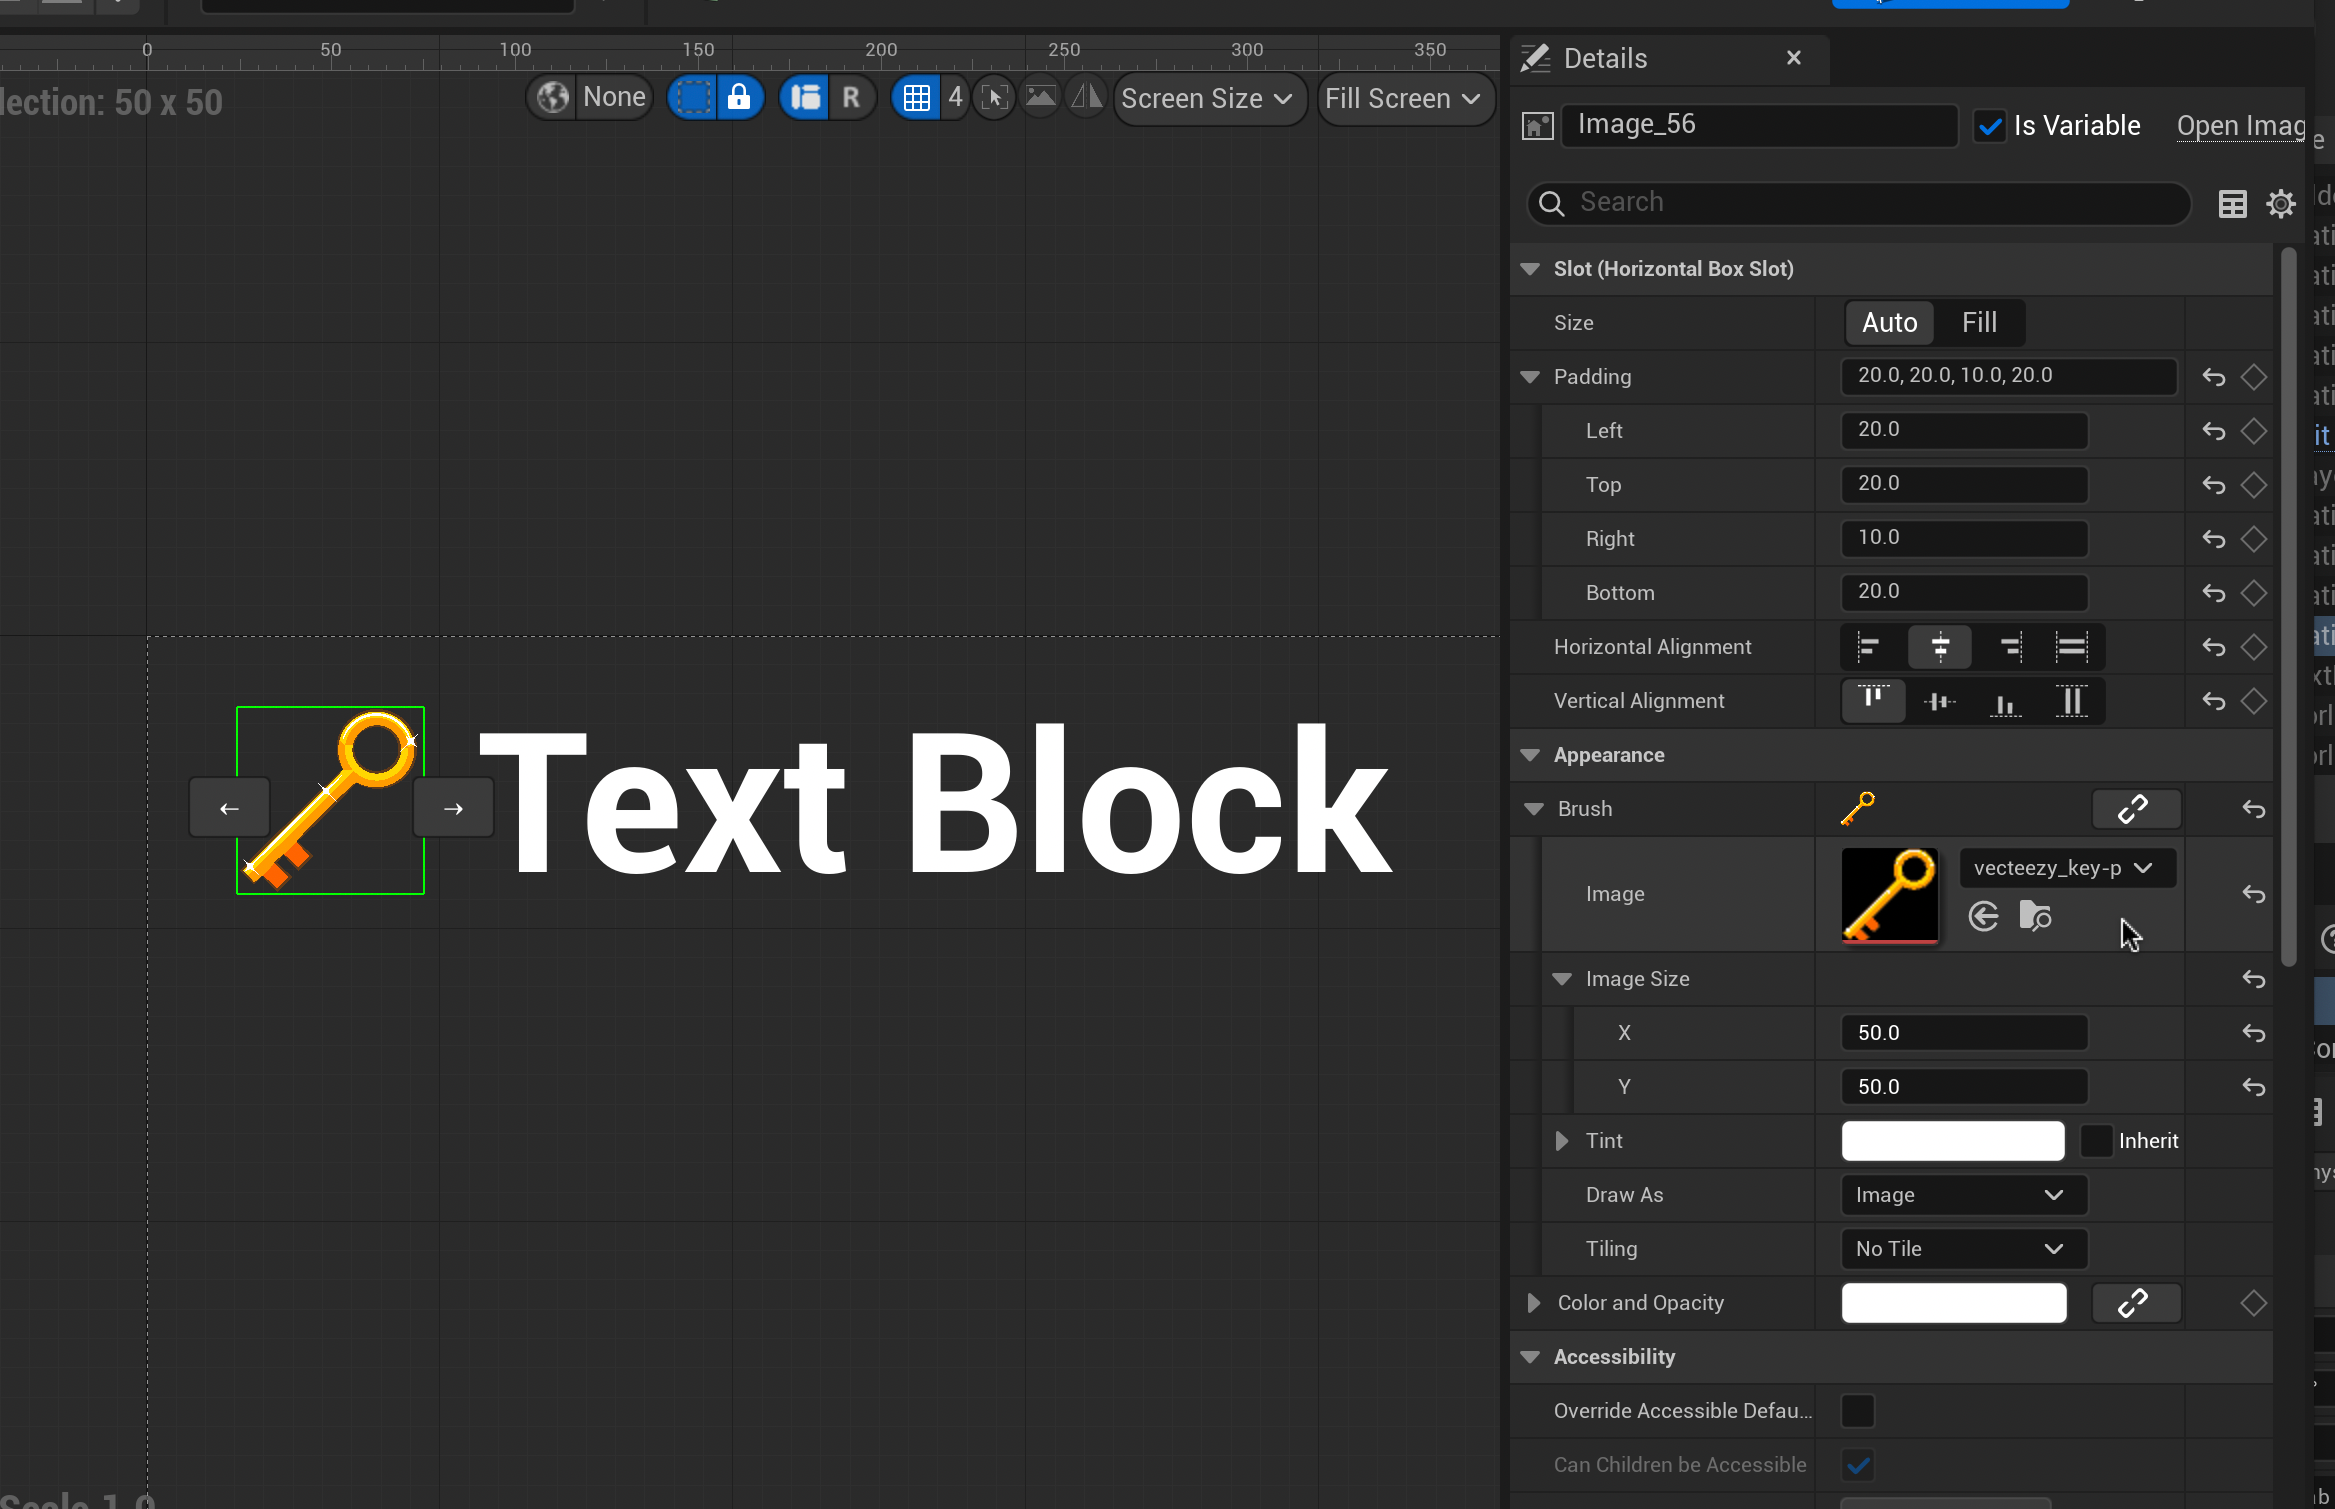Open the Screen Size dropdown
The image size is (2335, 1509).
[1208, 98]
